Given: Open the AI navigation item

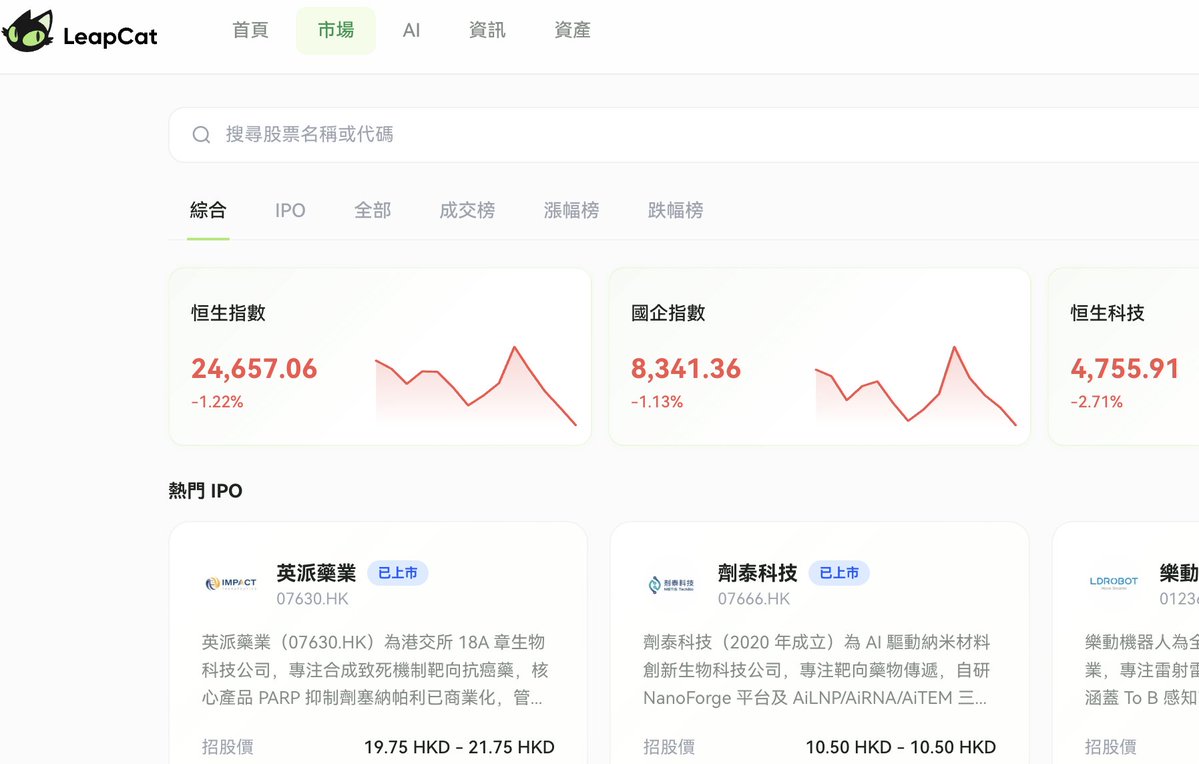Looking at the screenshot, I should (411, 31).
